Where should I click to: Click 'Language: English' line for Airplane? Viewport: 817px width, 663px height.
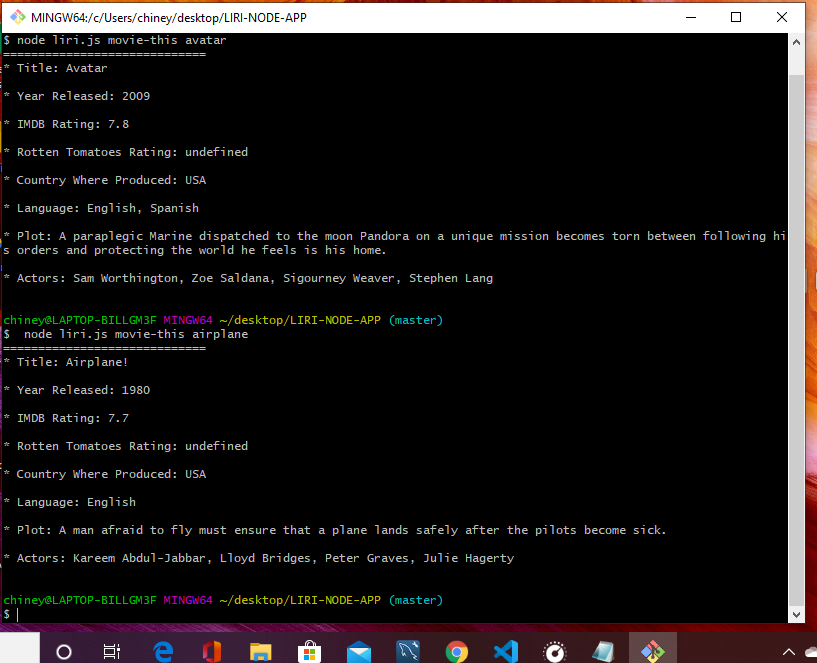tap(70, 502)
